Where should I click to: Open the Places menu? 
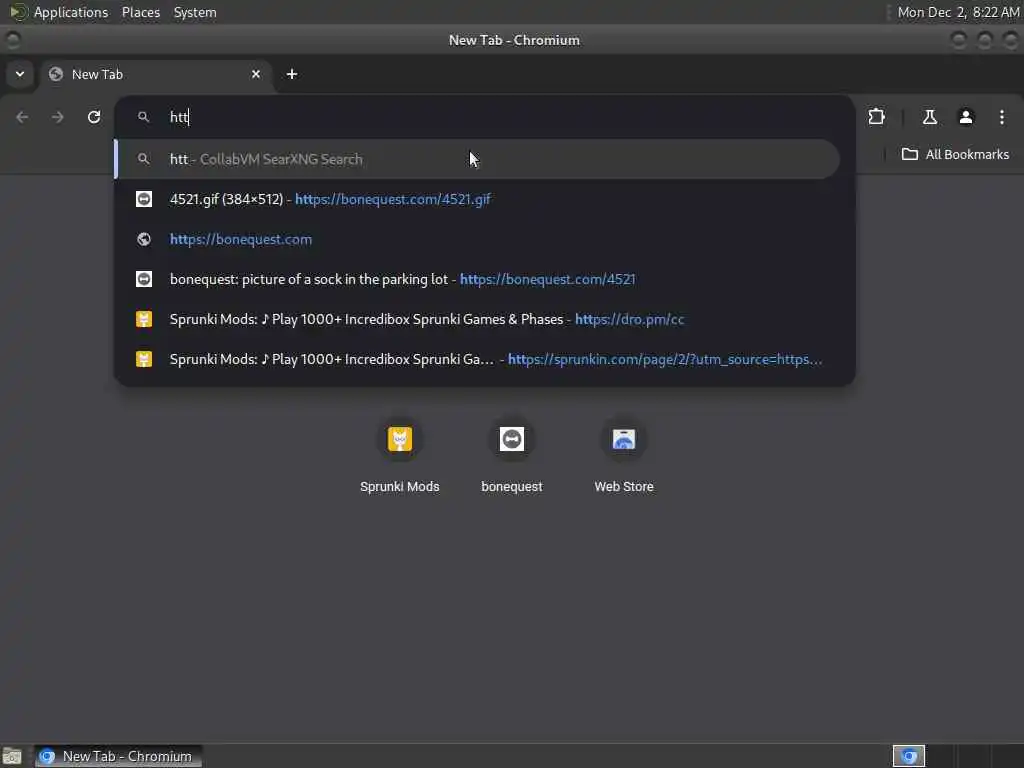point(140,12)
